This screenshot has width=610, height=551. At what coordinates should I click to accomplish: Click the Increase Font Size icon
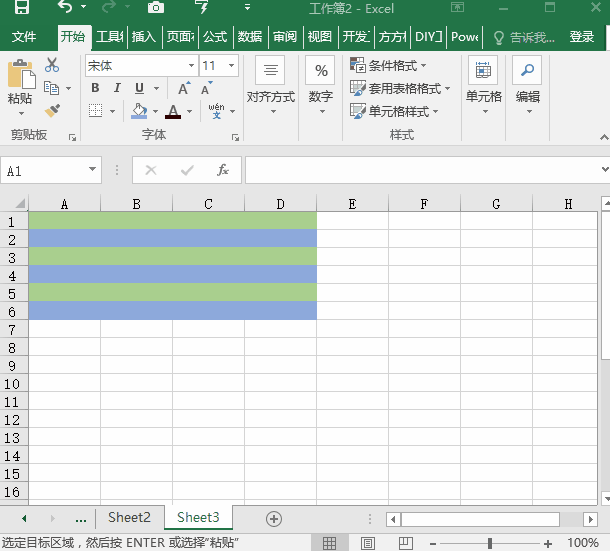click(x=184, y=88)
